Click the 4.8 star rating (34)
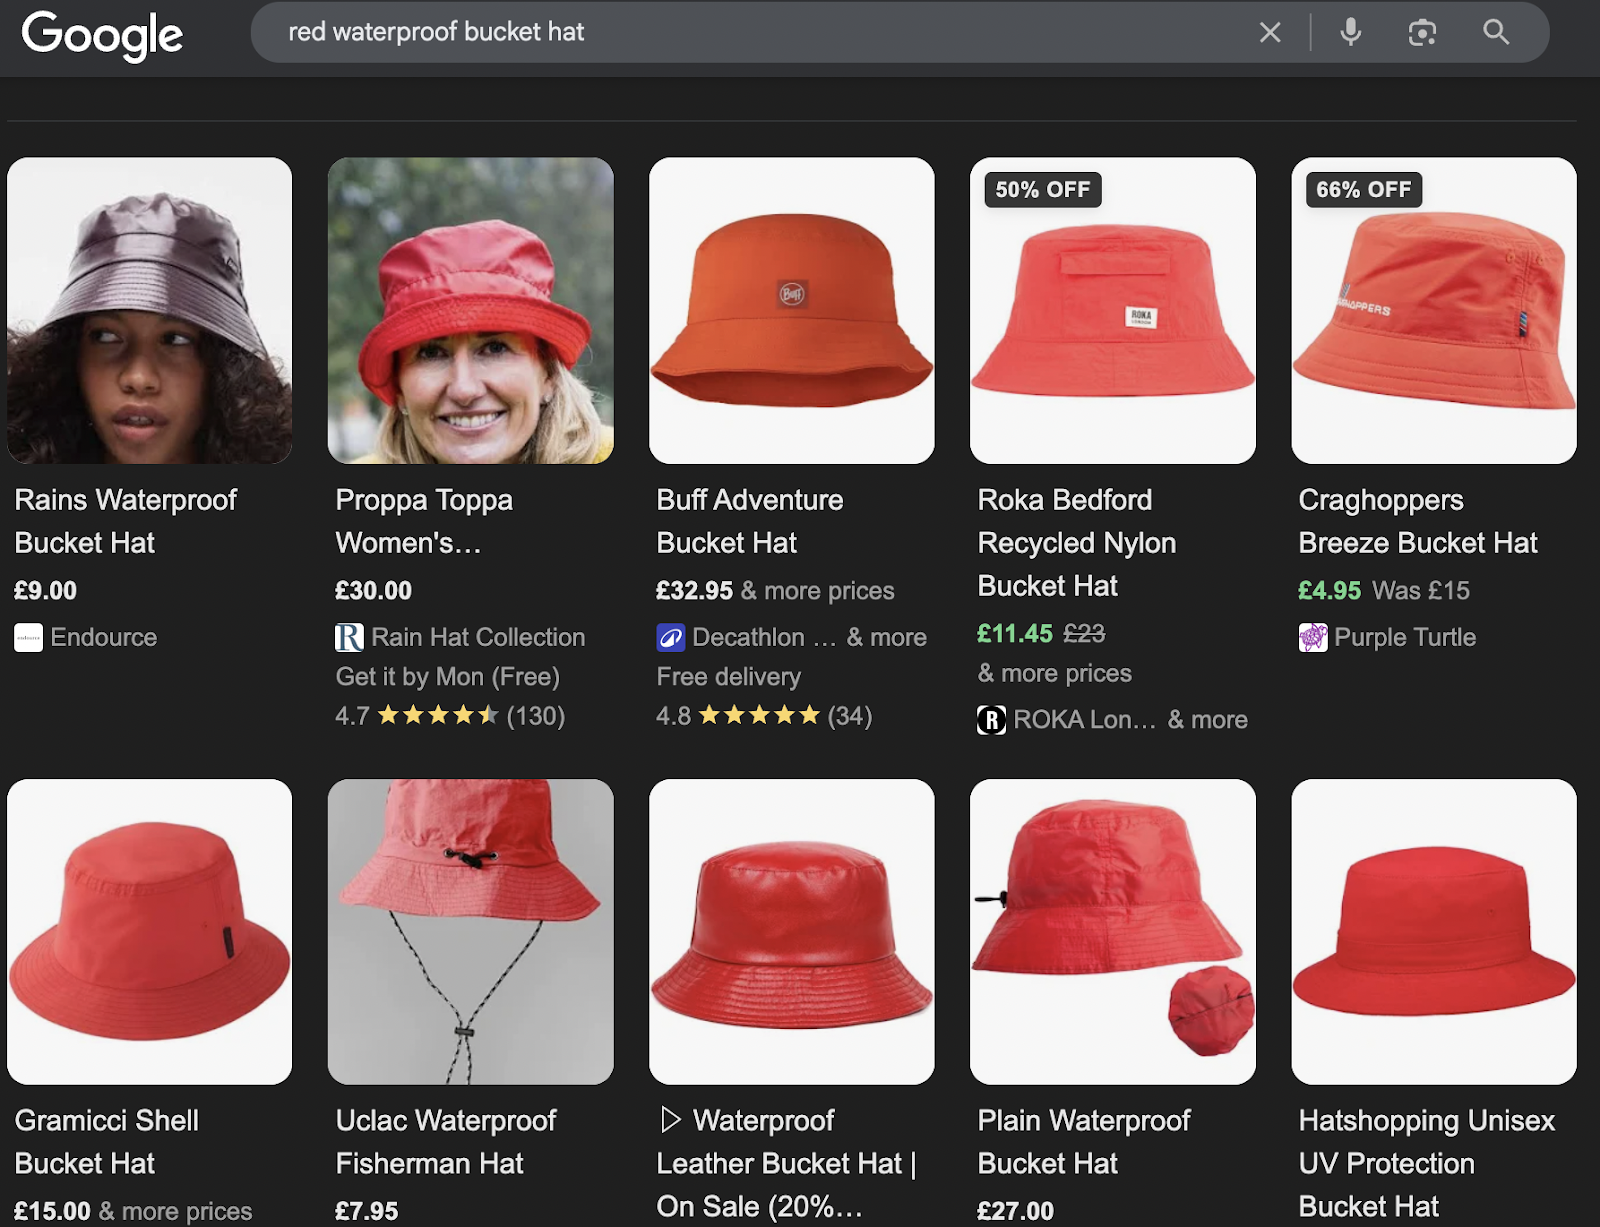 click(x=764, y=716)
